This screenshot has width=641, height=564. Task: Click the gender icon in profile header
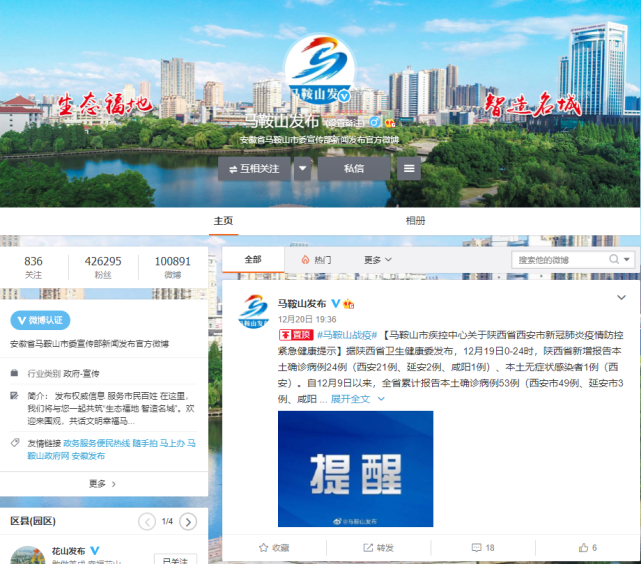click(374, 122)
